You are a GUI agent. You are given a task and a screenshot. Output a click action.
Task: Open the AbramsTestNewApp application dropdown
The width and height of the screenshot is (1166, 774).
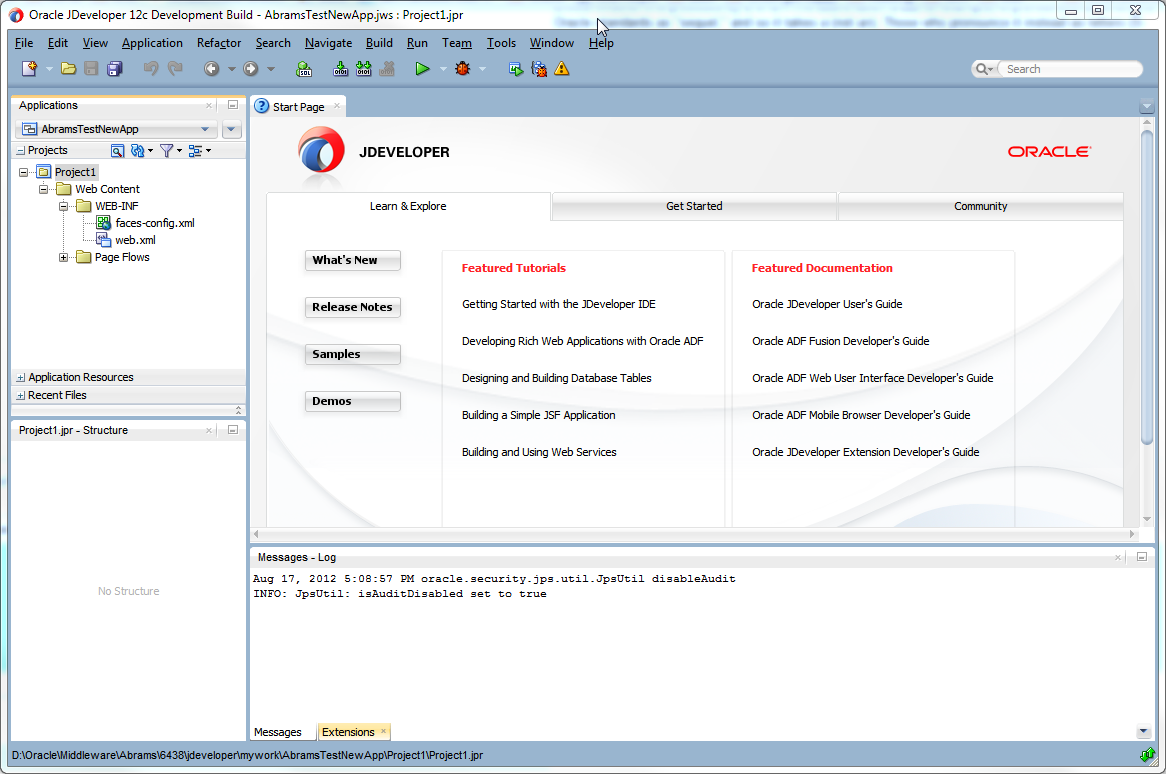[204, 129]
